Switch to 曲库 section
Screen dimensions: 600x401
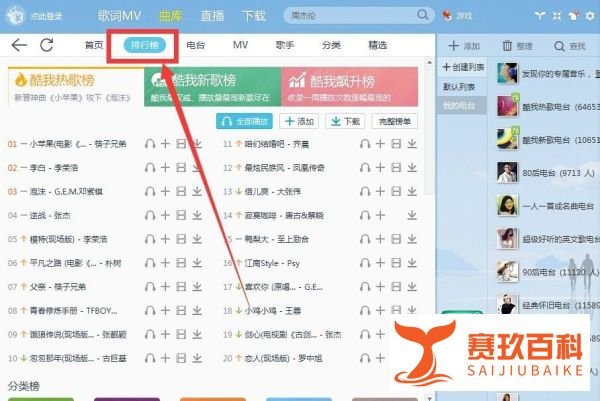click(171, 16)
